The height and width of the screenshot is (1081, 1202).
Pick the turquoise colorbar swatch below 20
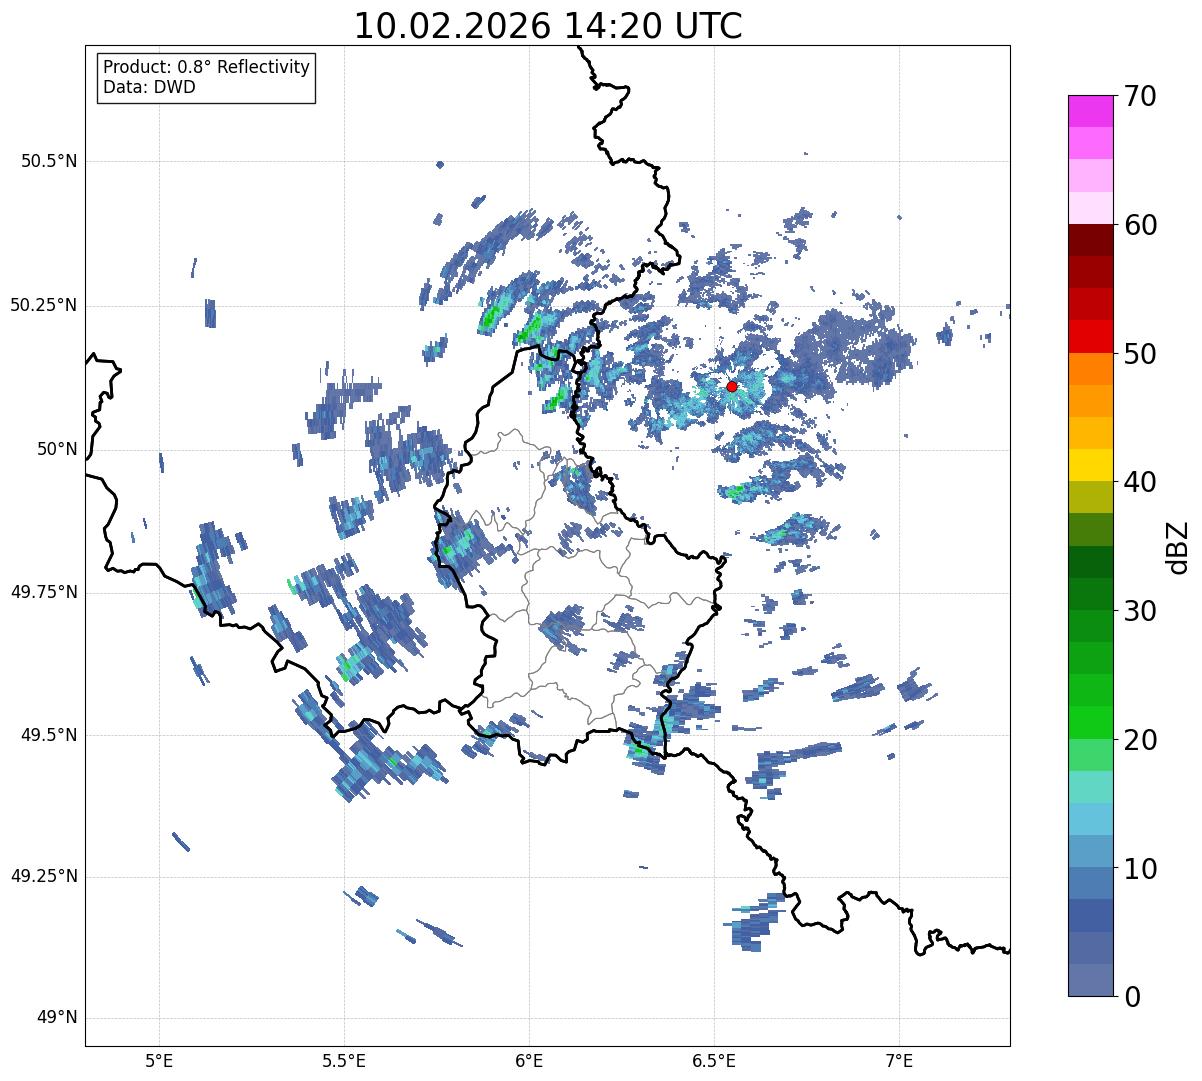[x=1090, y=787]
